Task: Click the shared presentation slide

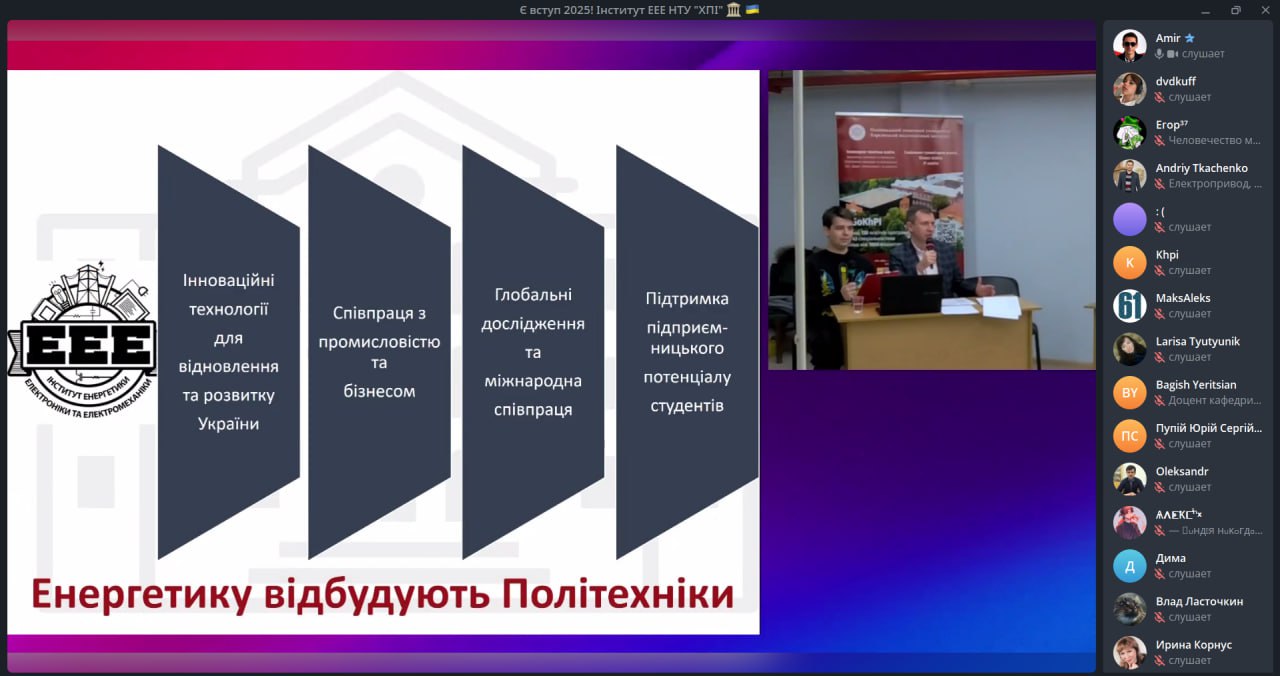Action: click(x=383, y=352)
